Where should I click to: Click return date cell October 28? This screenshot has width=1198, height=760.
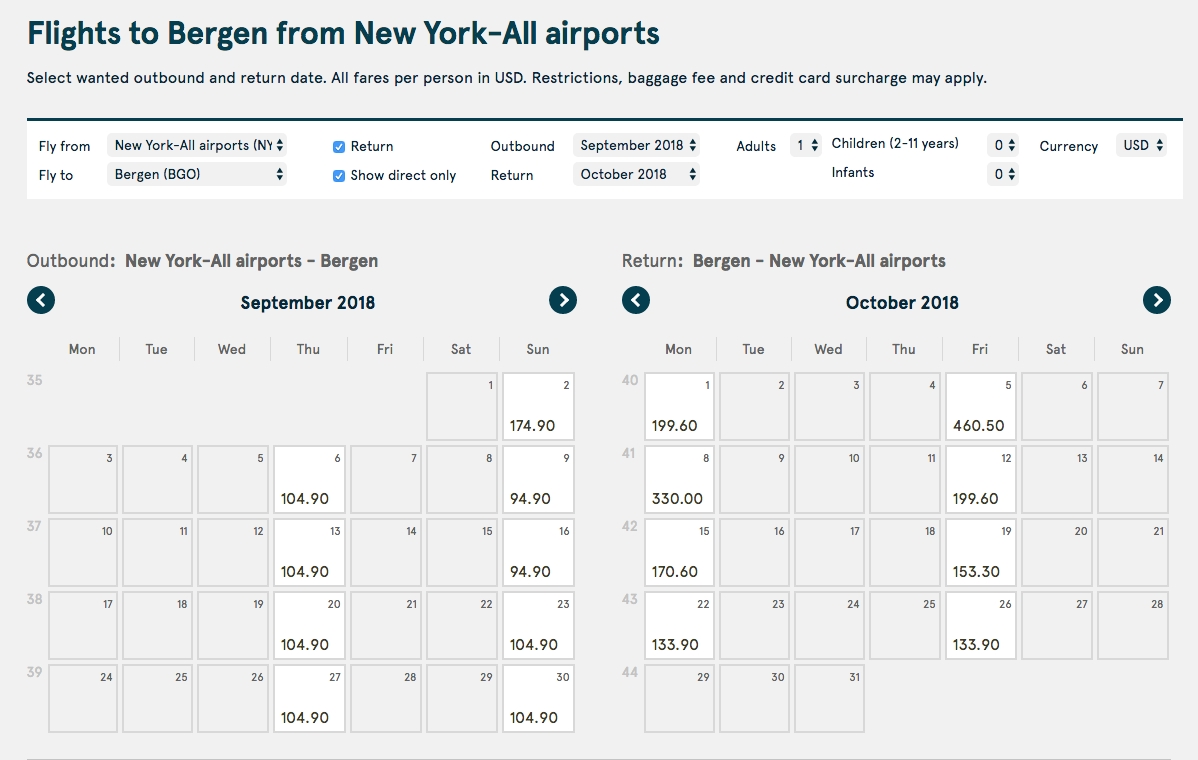pyautogui.click(x=1133, y=626)
